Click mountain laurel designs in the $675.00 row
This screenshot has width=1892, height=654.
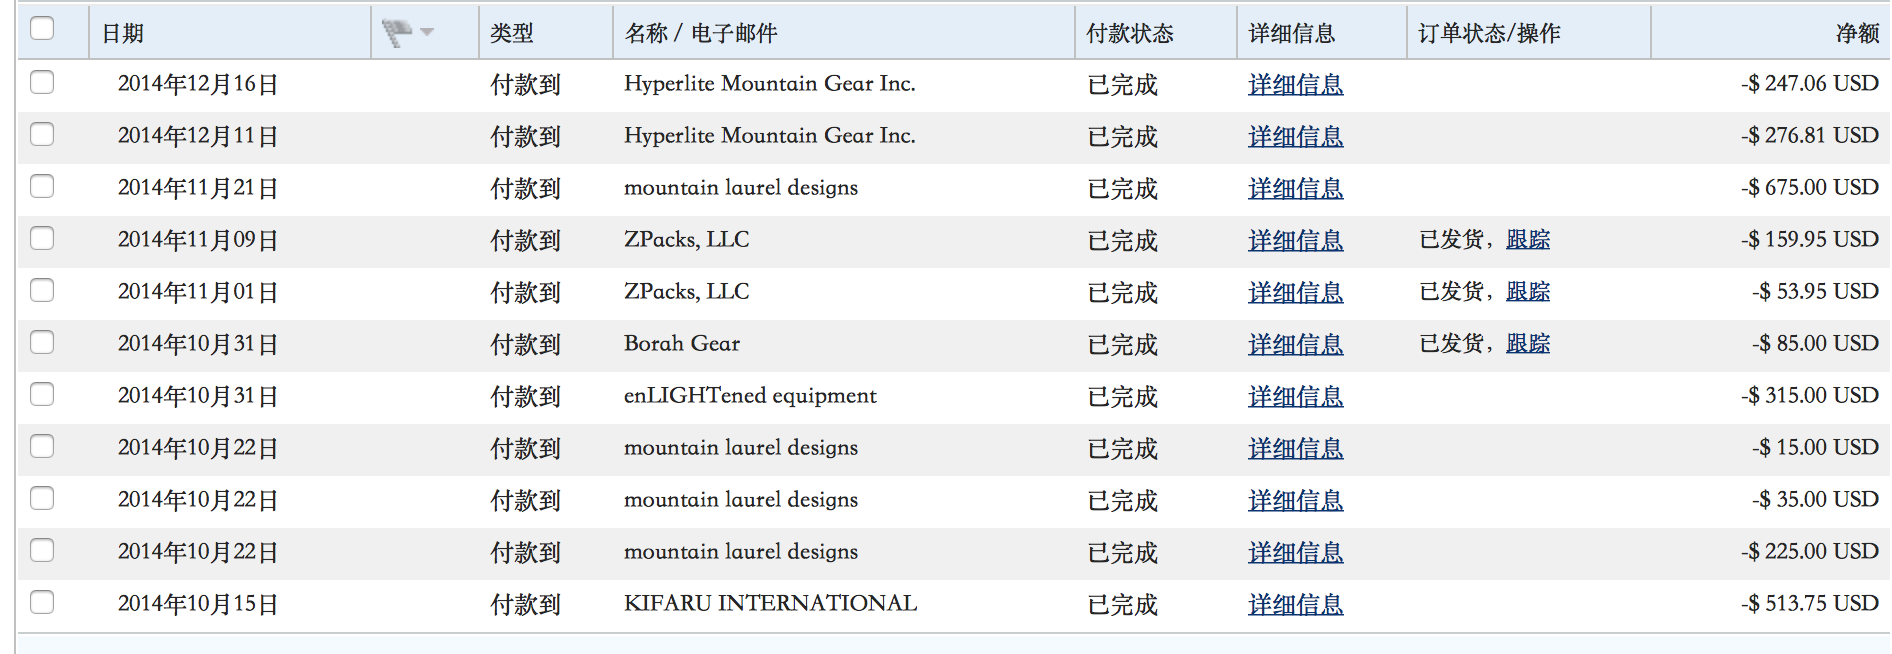[x=741, y=189]
